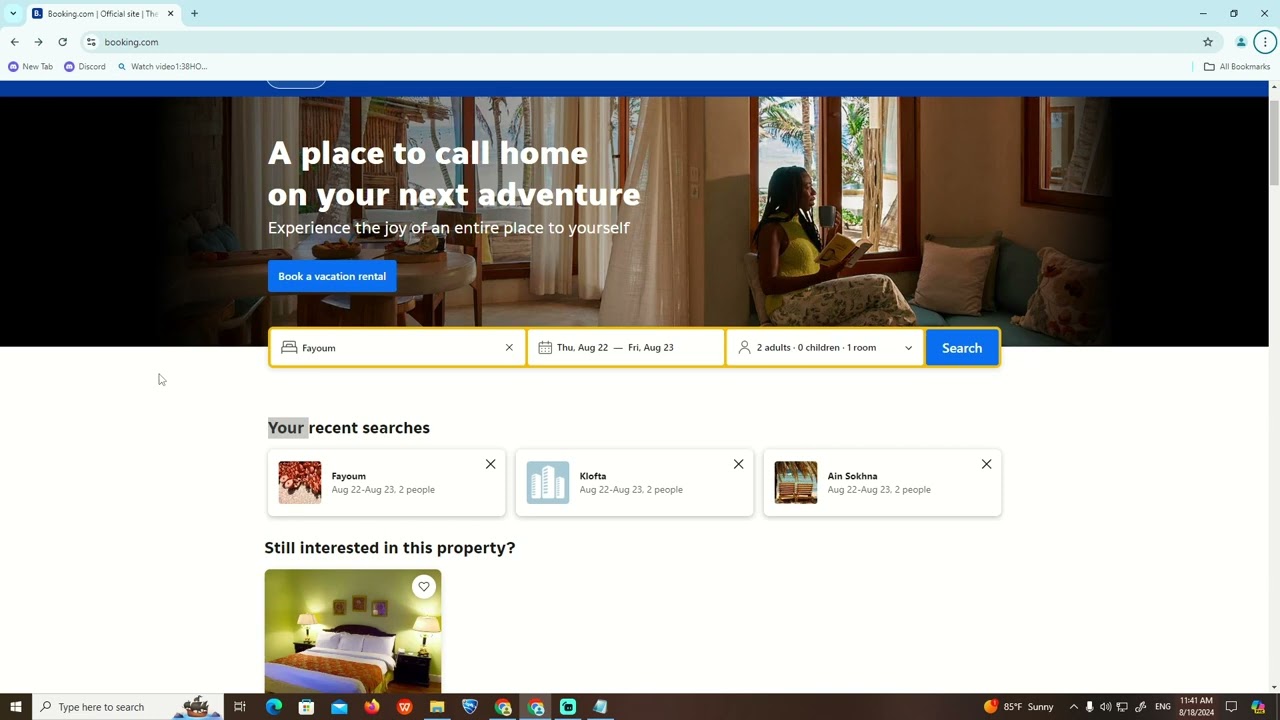The width and height of the screenshot is (1280, 720).
Task: Save property with heart icon
Action: point(424,587)
